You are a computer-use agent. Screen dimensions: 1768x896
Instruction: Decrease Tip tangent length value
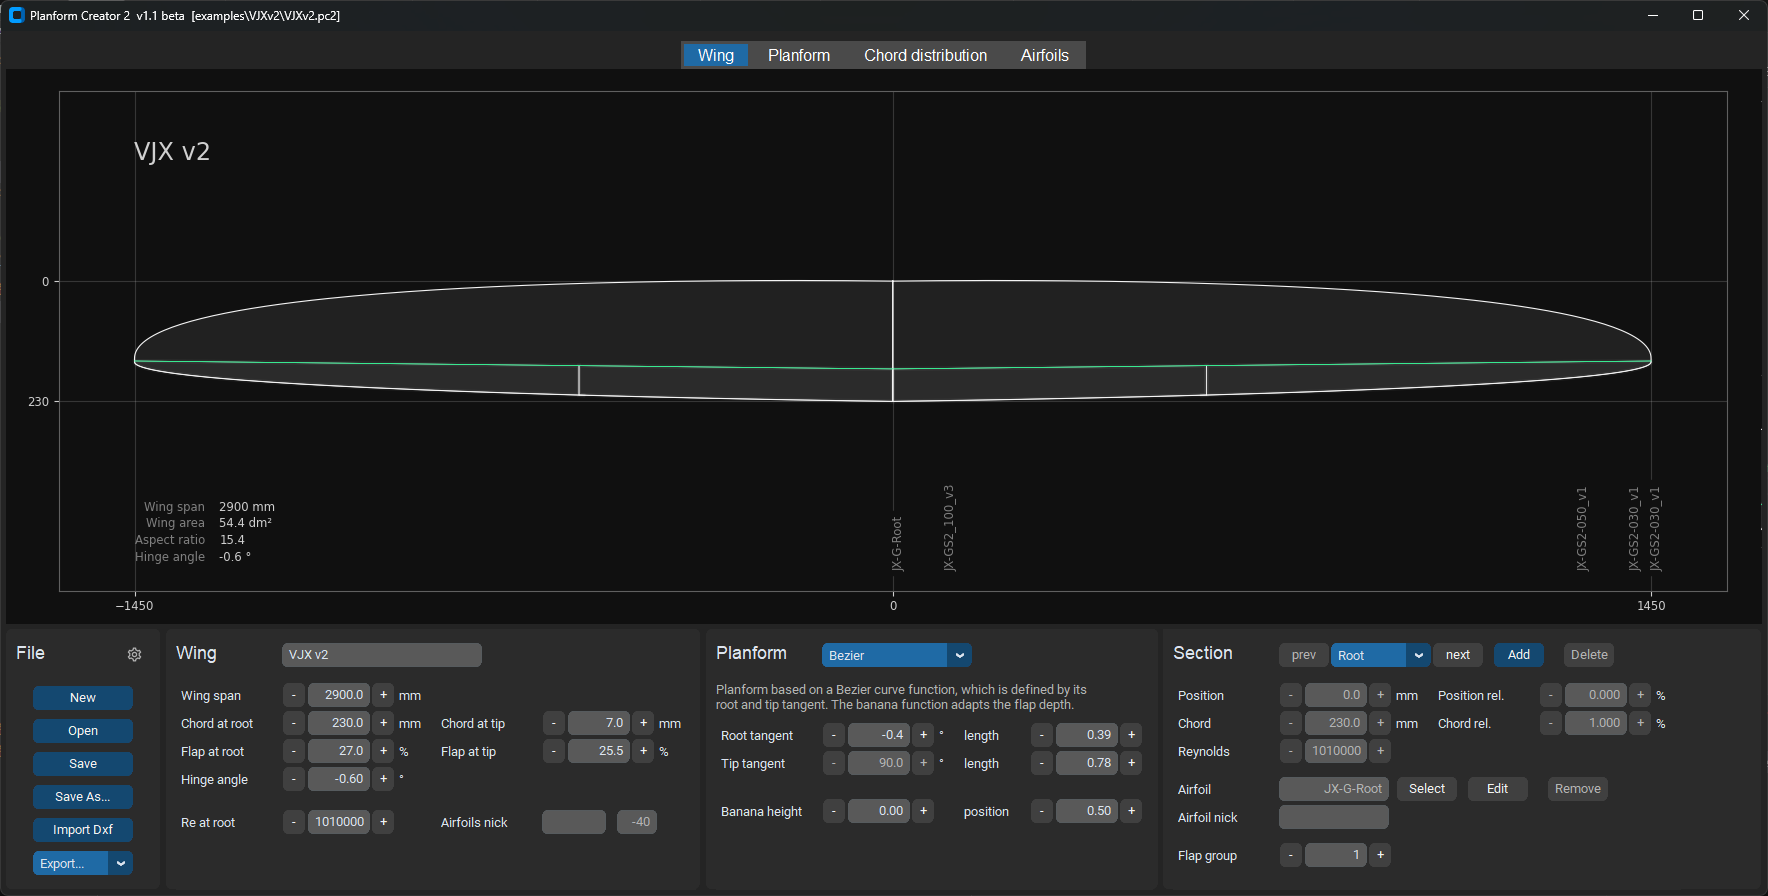click(1042, 763)
